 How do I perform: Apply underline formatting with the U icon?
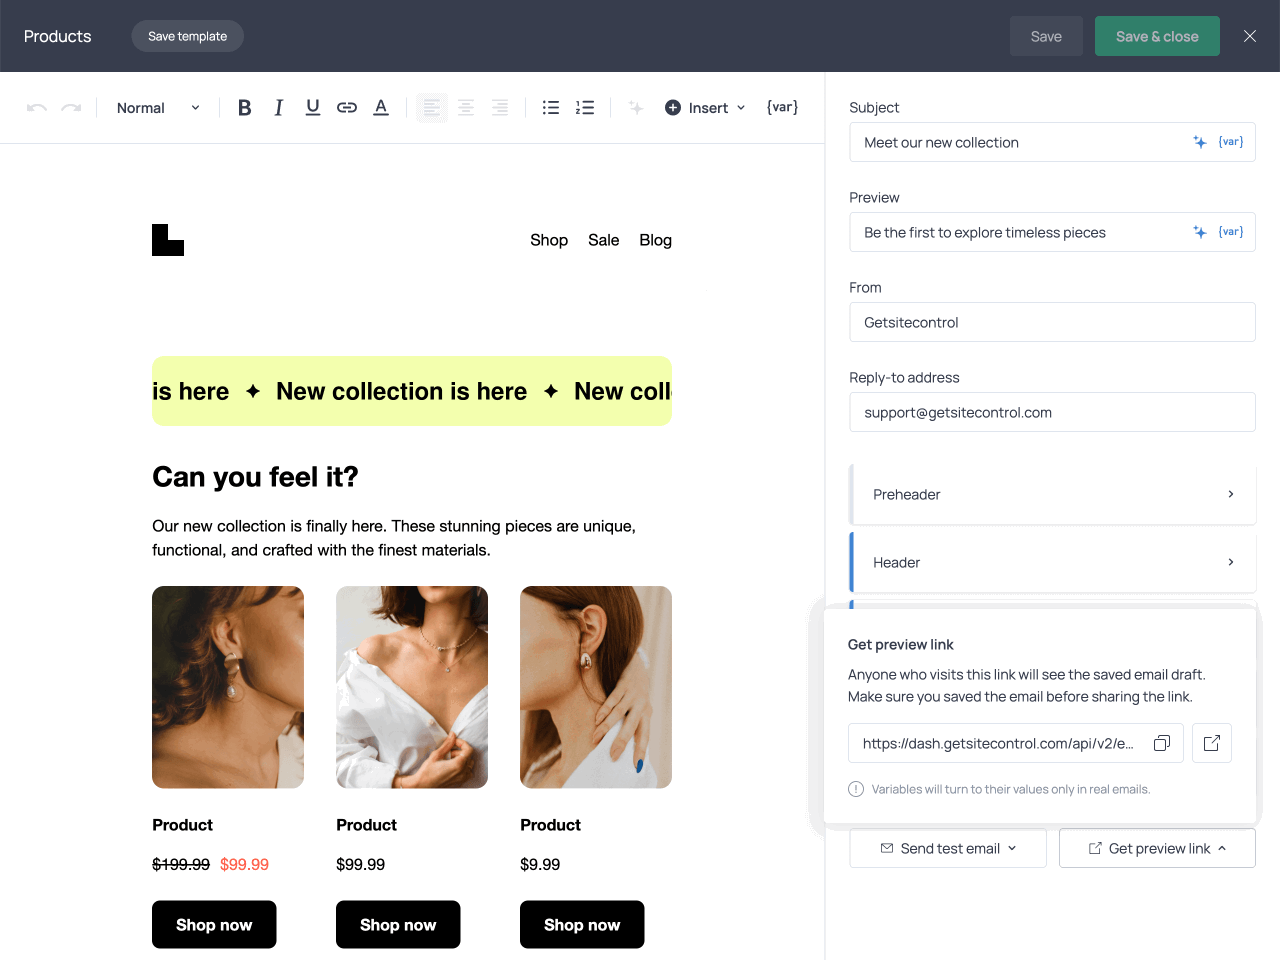click(x=312, y=107)
